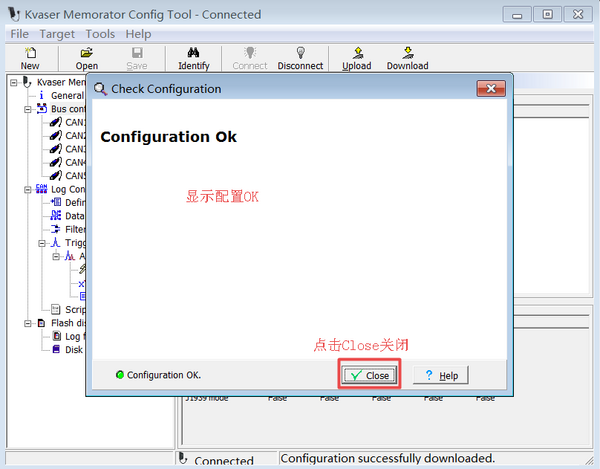Viewport: 600px width, 469px height.
Task: Open a configuration file via Open icon
Action: (x=87, y=58)
